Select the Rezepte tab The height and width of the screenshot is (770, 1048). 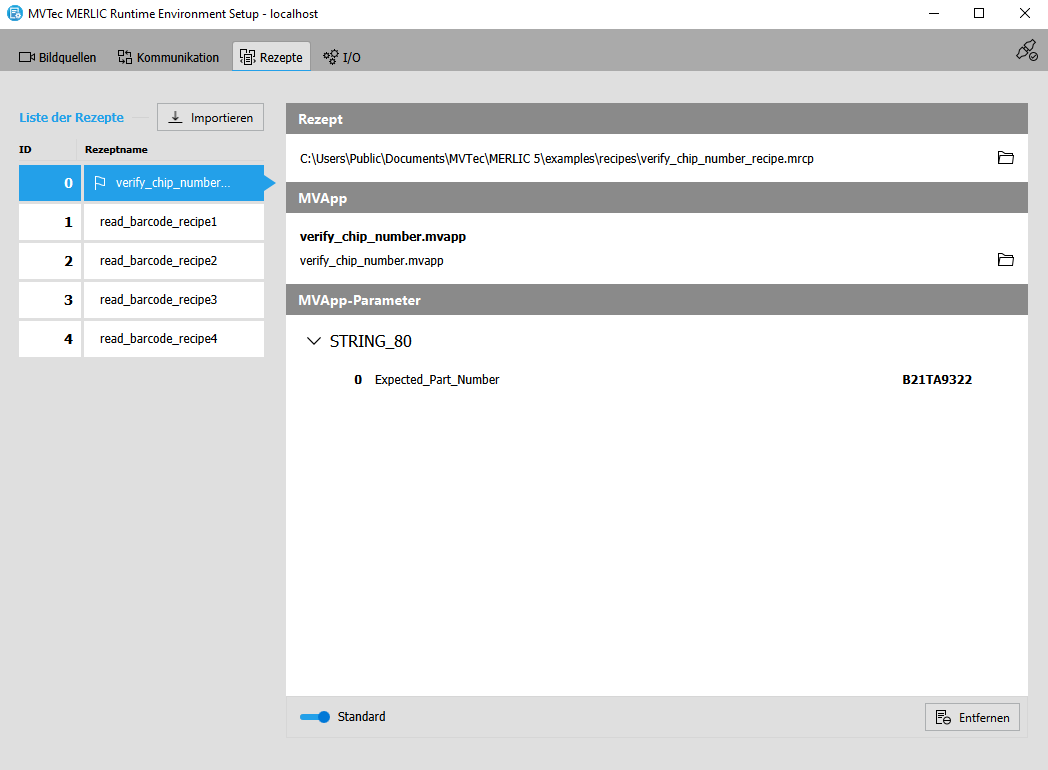[x=271, y=57]
